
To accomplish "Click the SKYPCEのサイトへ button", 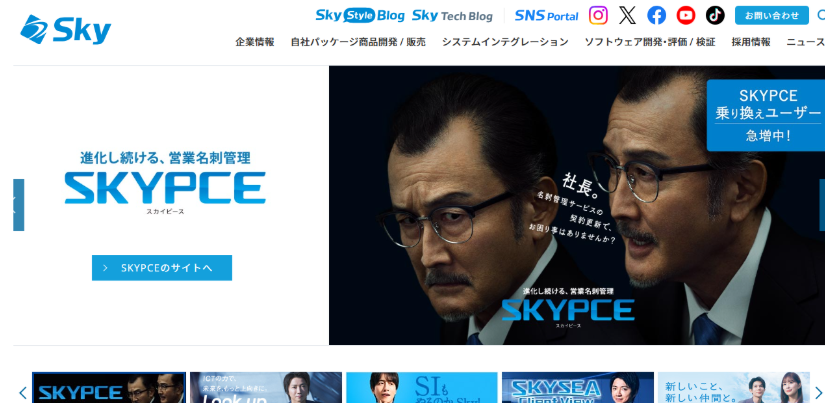I will 162,268.
